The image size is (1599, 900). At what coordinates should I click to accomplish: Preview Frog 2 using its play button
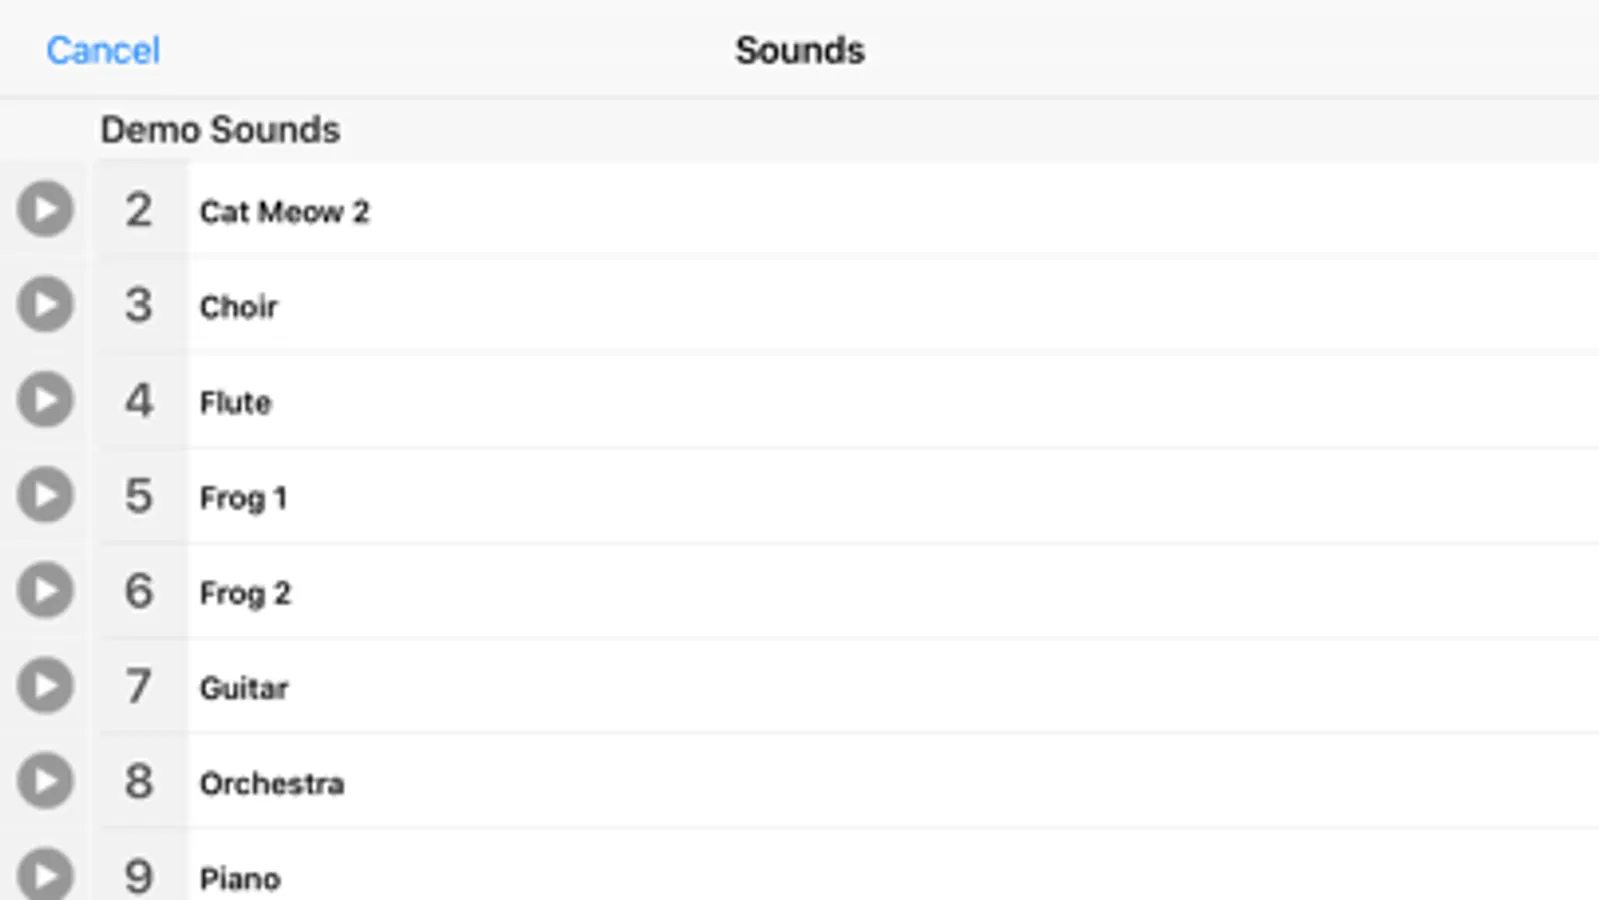coord(45,590)
